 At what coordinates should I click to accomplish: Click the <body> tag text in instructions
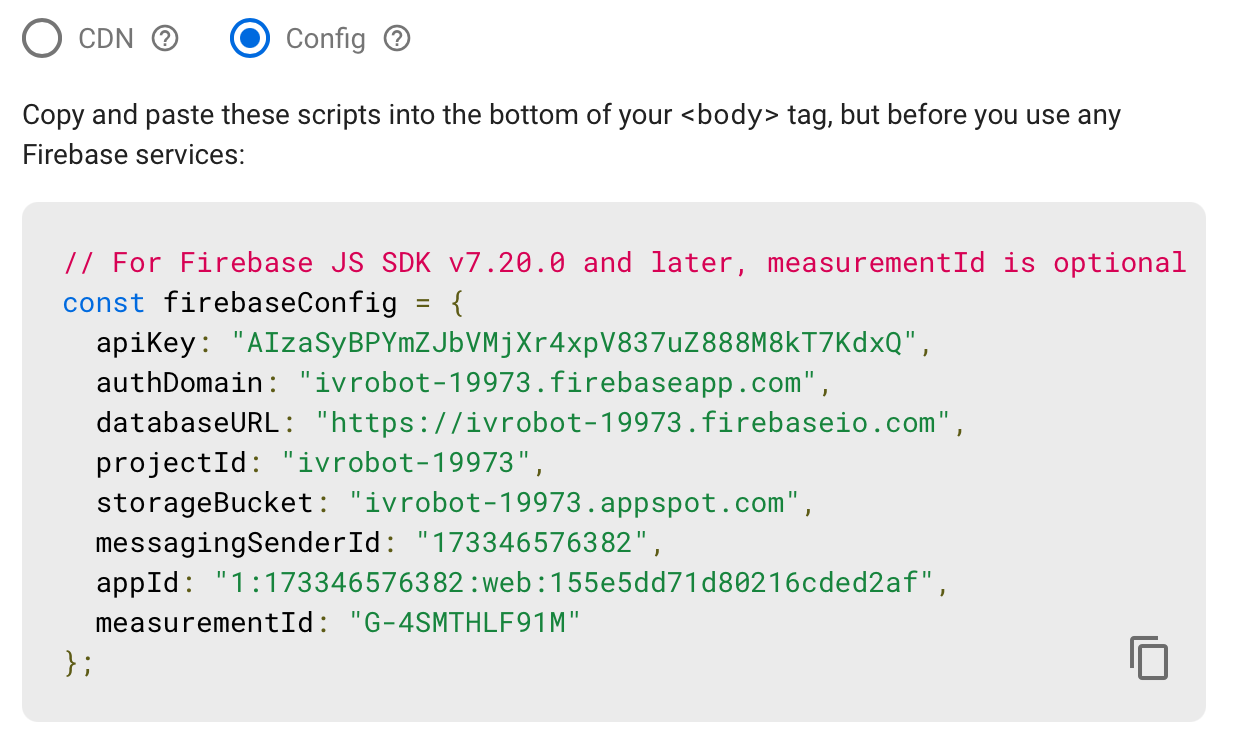coord(729,114)
